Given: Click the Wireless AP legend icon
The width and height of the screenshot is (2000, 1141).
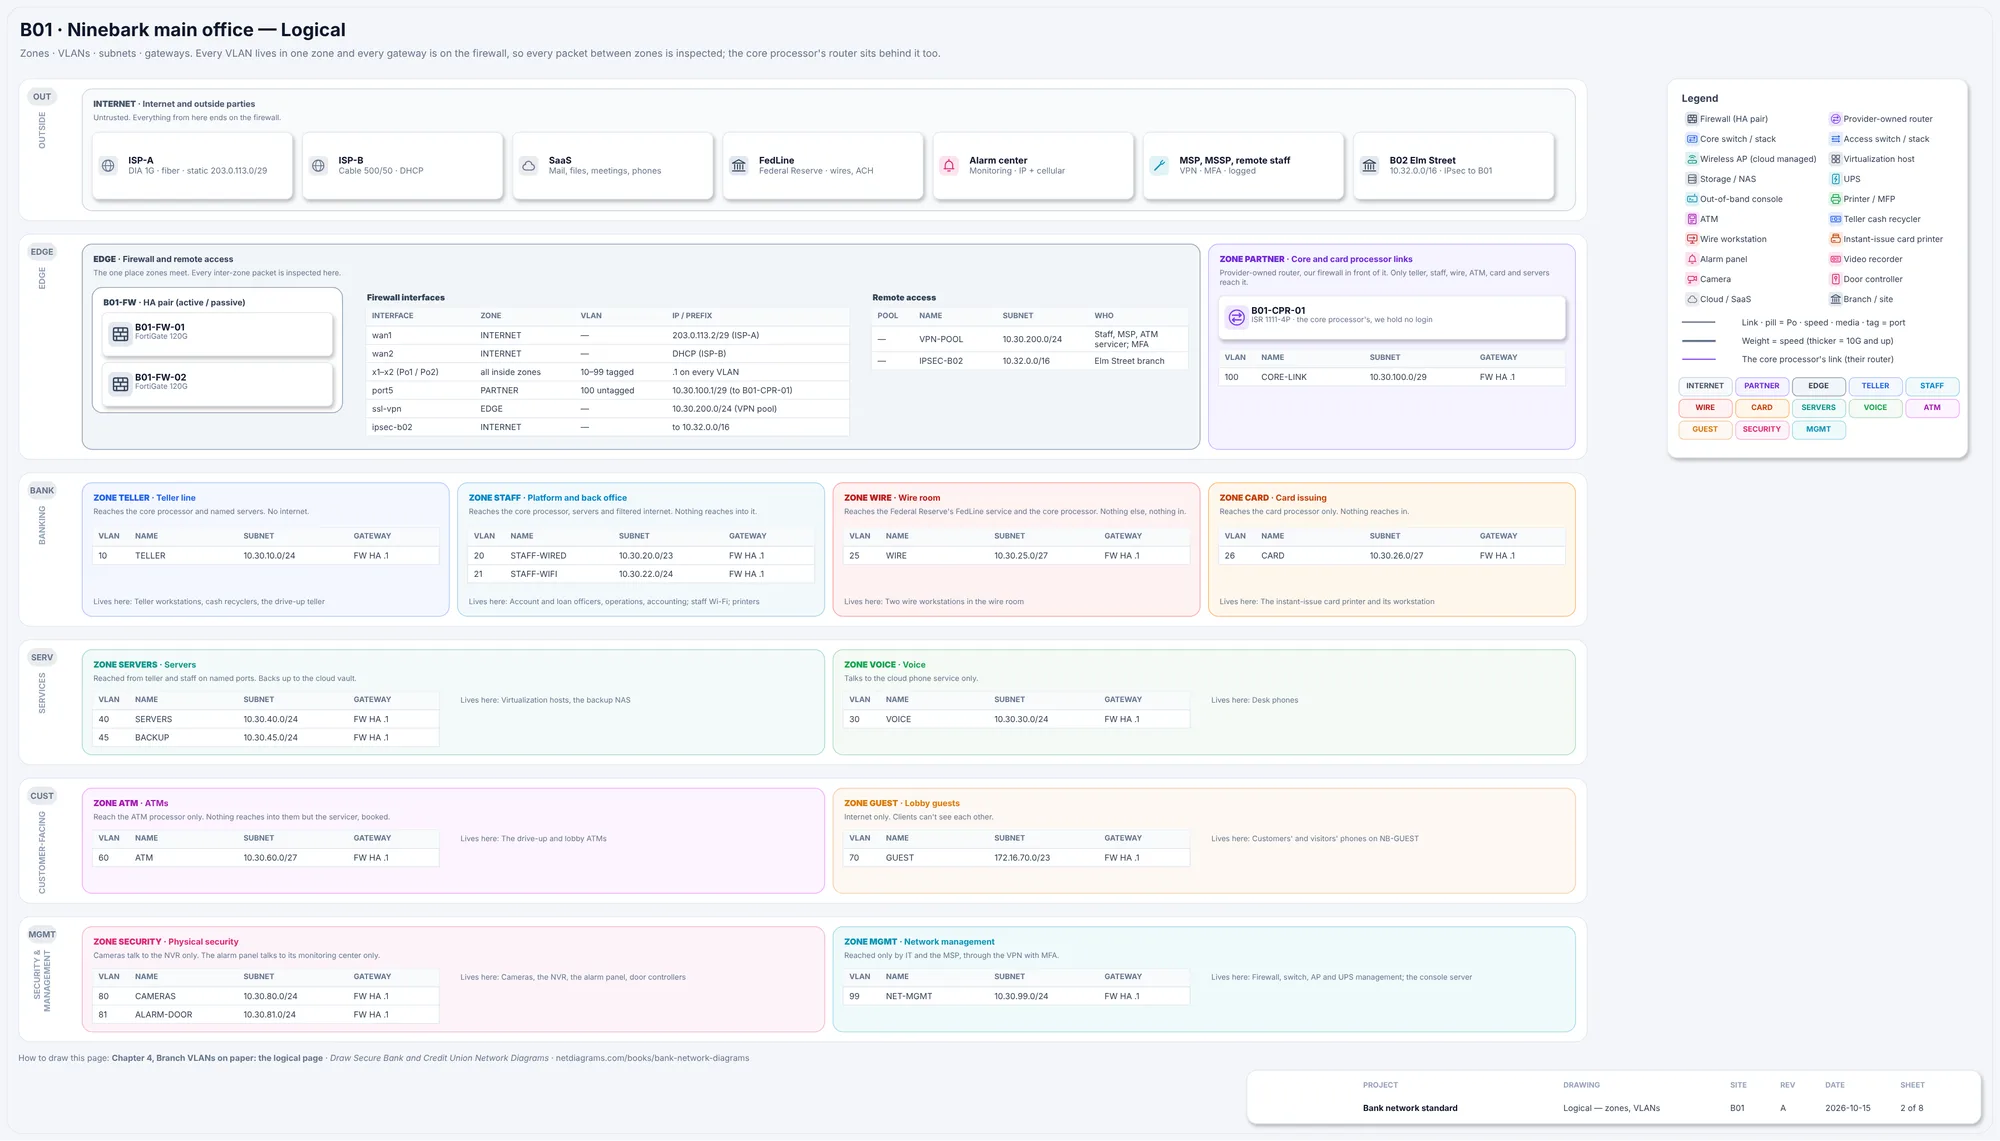Looking at the screenshot, I should (x=1692, y=159).
